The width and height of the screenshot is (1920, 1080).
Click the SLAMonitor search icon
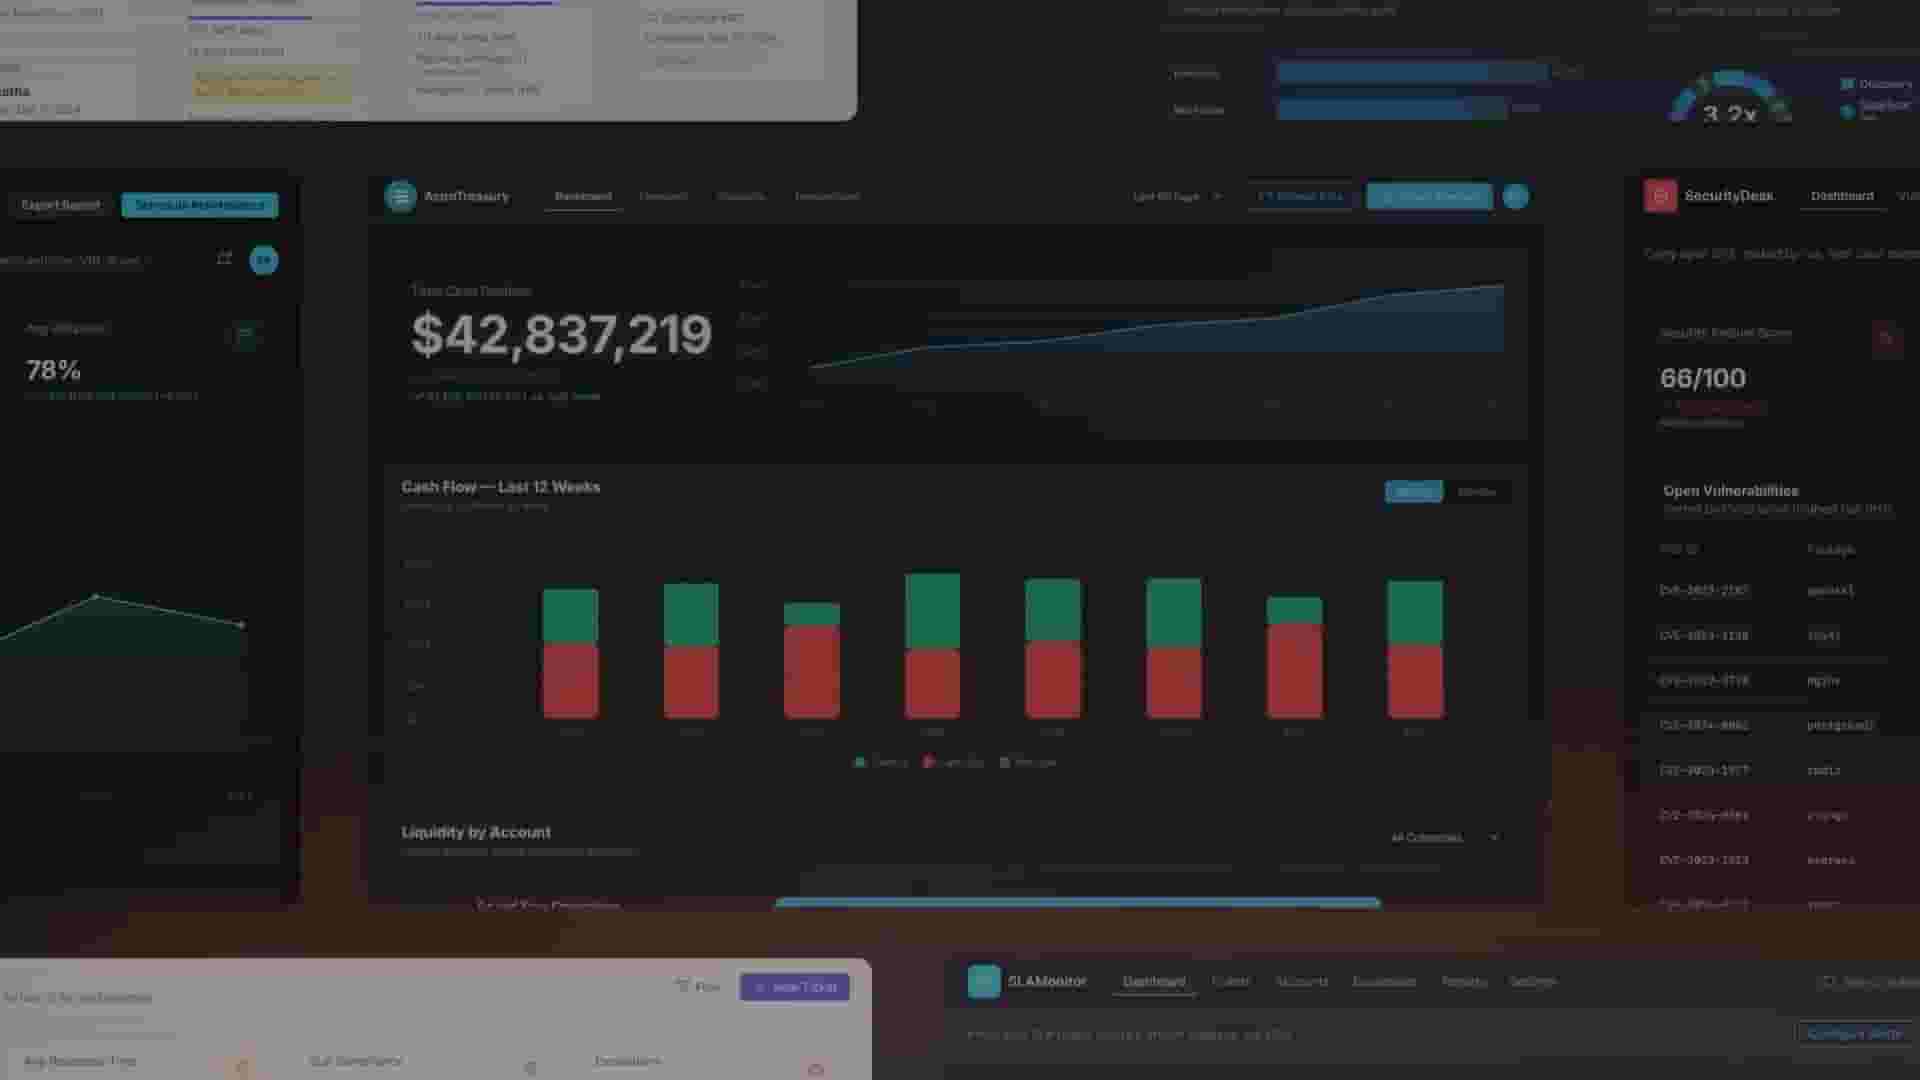tap(1828, 982)
